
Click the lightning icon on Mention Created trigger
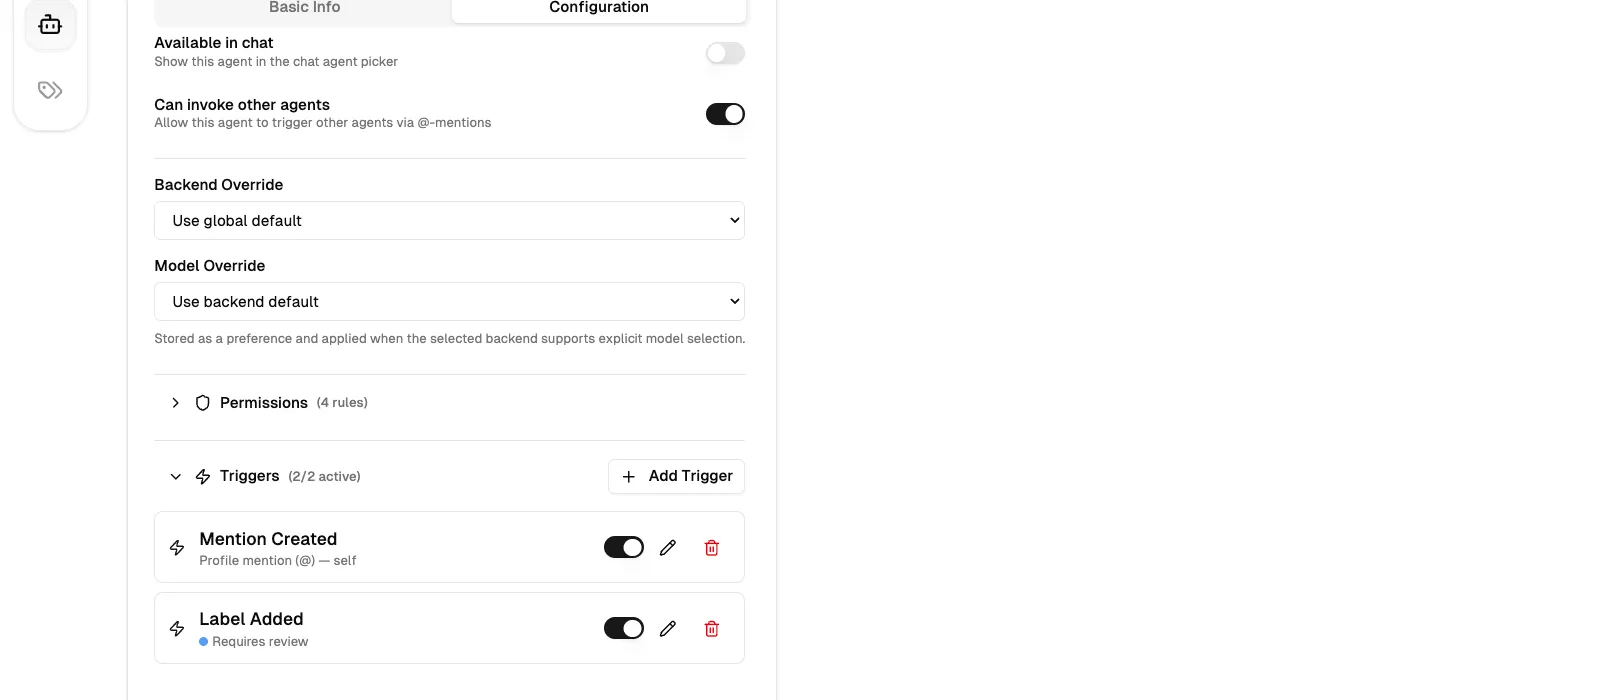coord(177,547)
